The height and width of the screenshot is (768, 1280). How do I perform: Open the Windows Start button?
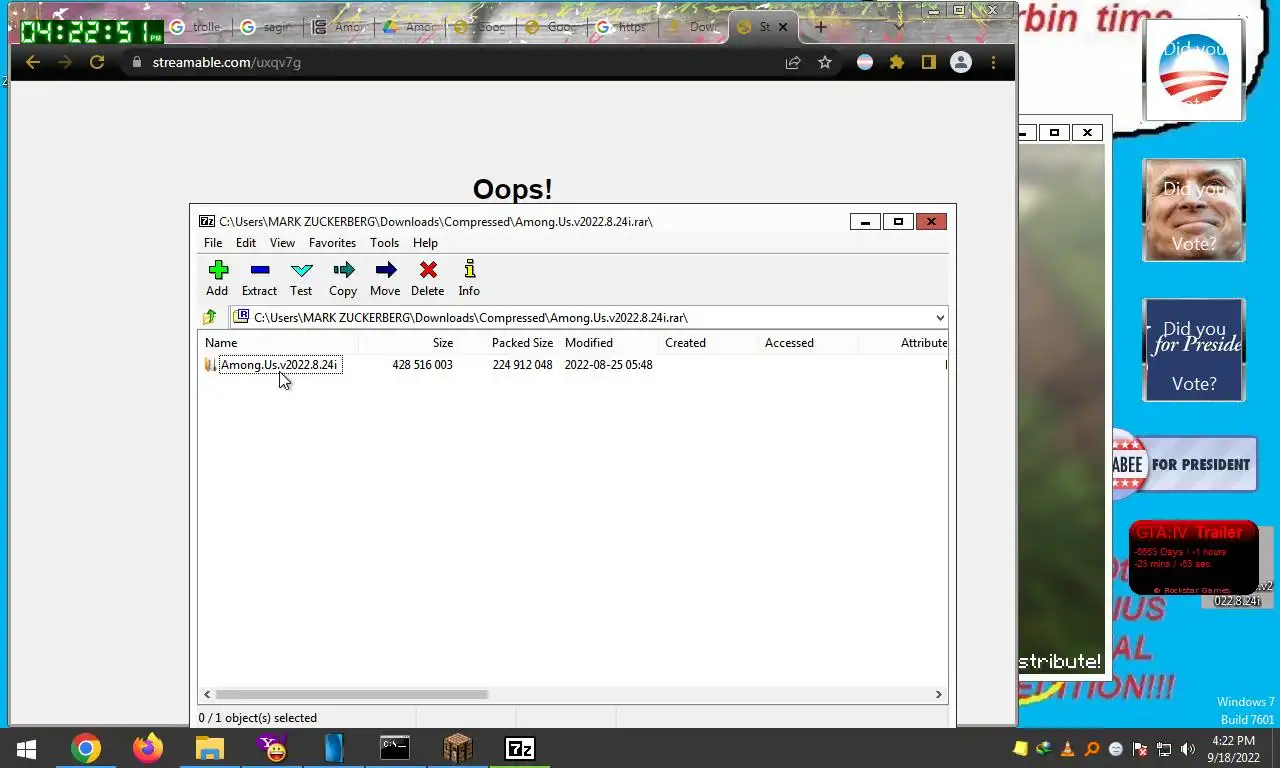(x=27, y=748)
